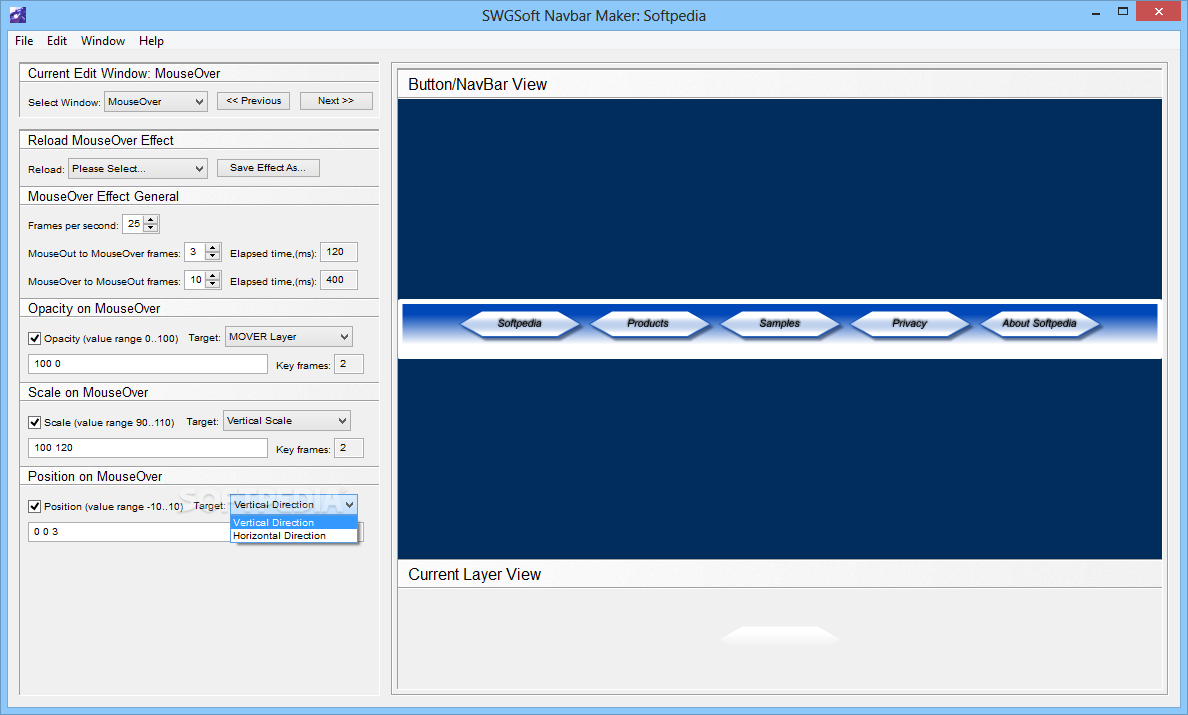Click the opacity values field '100 0'
Viewport: 1188px width, 715px height.
(148, 364)
